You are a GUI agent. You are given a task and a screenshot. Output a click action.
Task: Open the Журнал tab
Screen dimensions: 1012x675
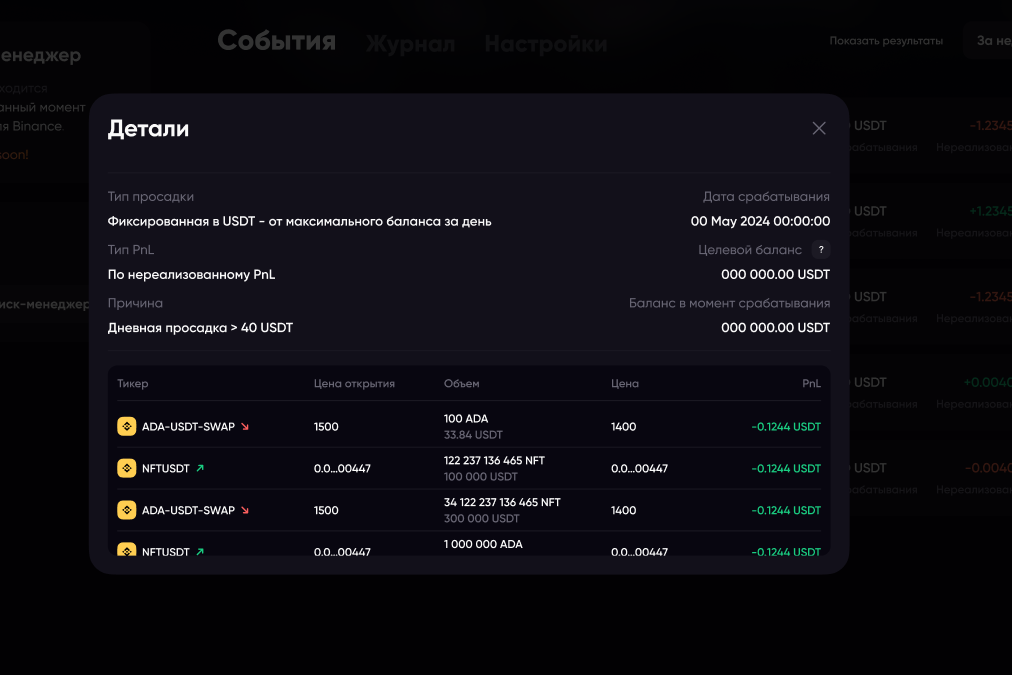410,45
